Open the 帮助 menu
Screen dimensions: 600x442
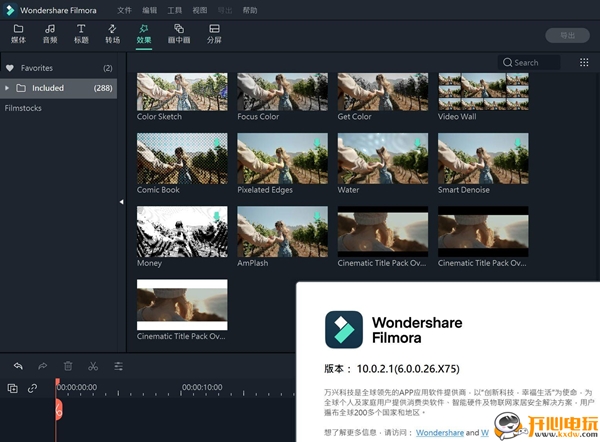250,10
